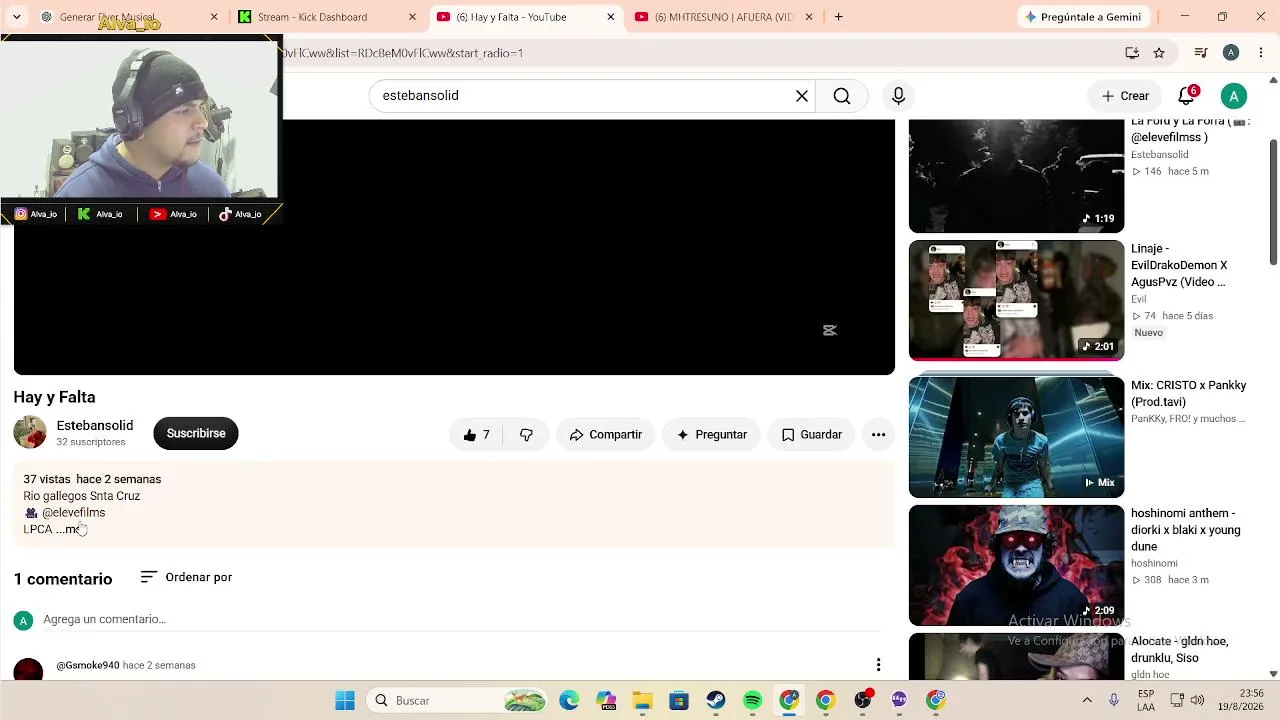Viewport: 1280px width, 720px height.
Task: Click the Estebansolid channel avatar
Action: [x=30, y=433]
